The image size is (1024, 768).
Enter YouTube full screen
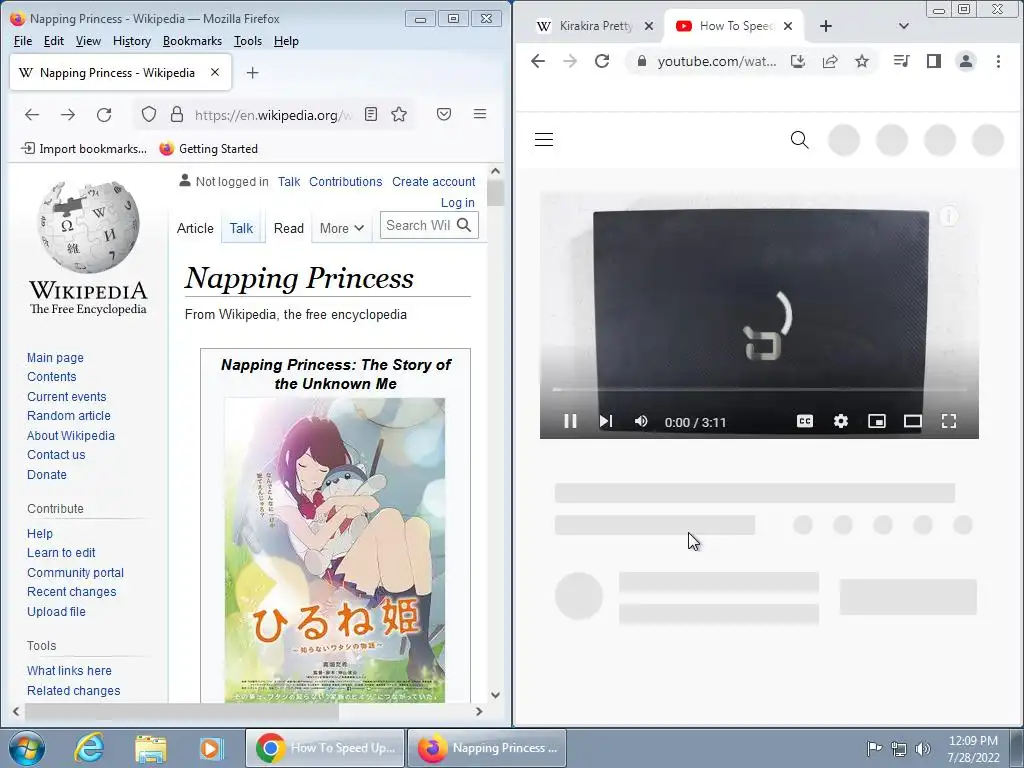949,421
